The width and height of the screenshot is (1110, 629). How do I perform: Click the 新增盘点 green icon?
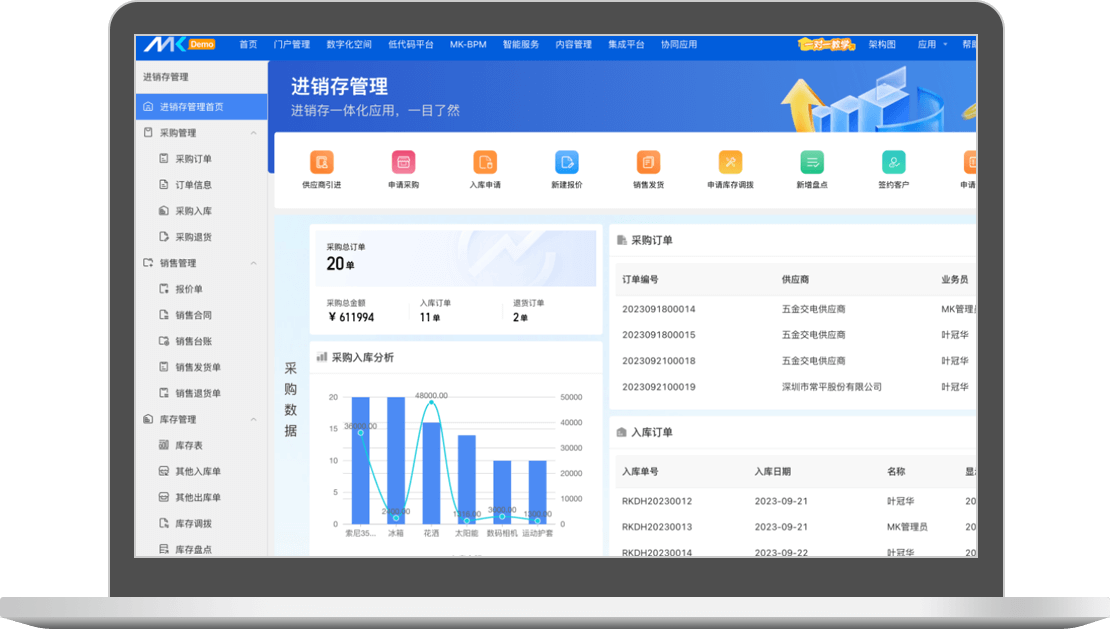(812, 162)
